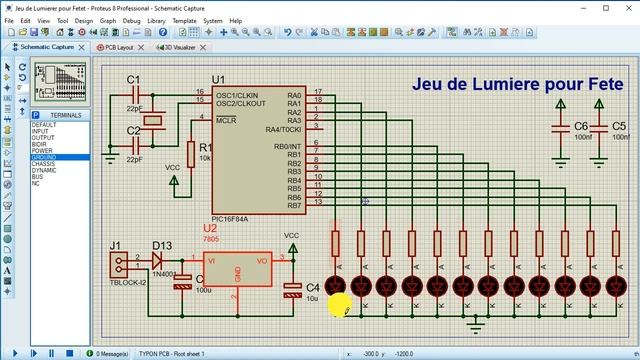The height and width of the screenshot is (360, 640).
Task: Select the Terminals mode tool in sidebar
Action: click(x=7, y=142)
